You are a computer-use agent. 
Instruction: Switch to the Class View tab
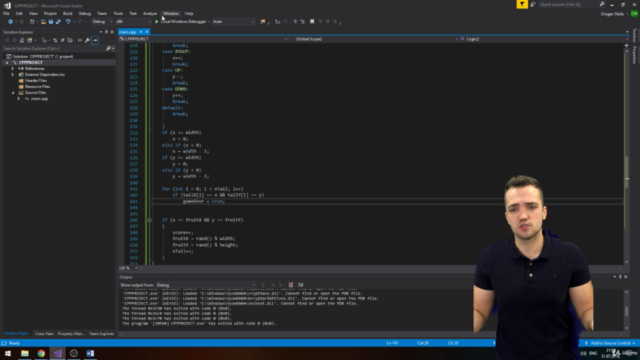[x=44, y=334]
